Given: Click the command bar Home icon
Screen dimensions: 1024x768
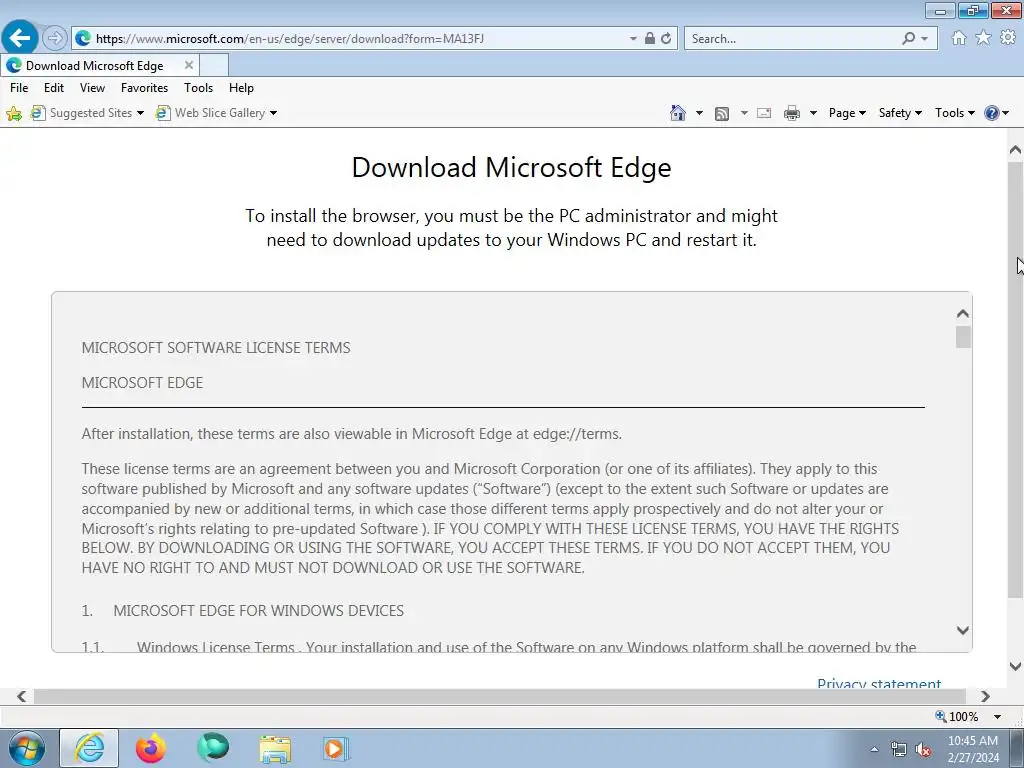Looking at the screenshot, I should (x=678, y=113).
